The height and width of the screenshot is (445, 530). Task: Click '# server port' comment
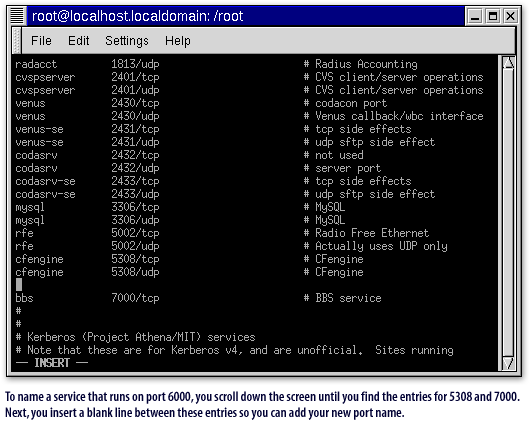(342, 168)
